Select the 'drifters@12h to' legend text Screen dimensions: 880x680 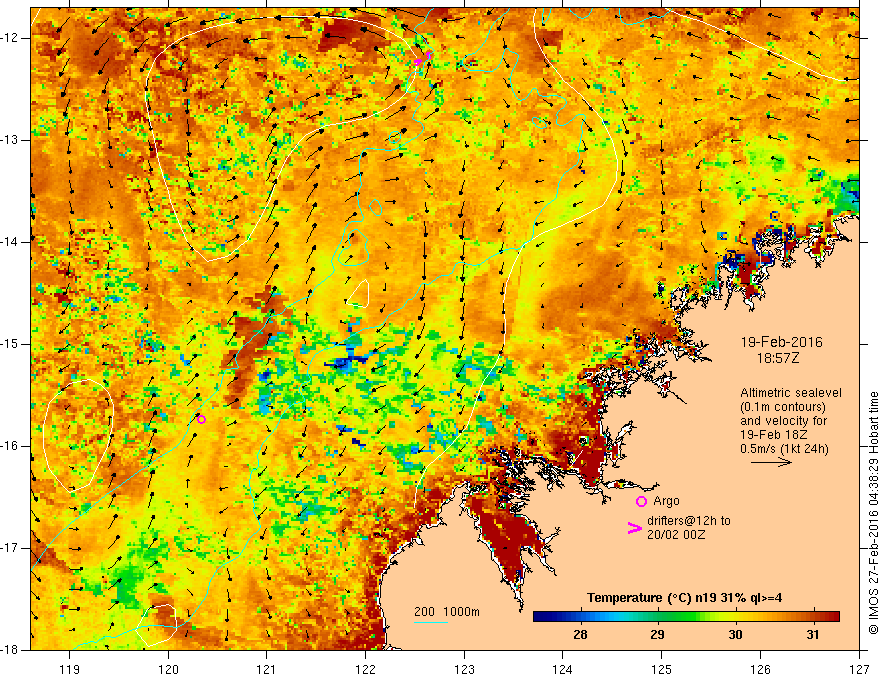(x=689, y=521)
